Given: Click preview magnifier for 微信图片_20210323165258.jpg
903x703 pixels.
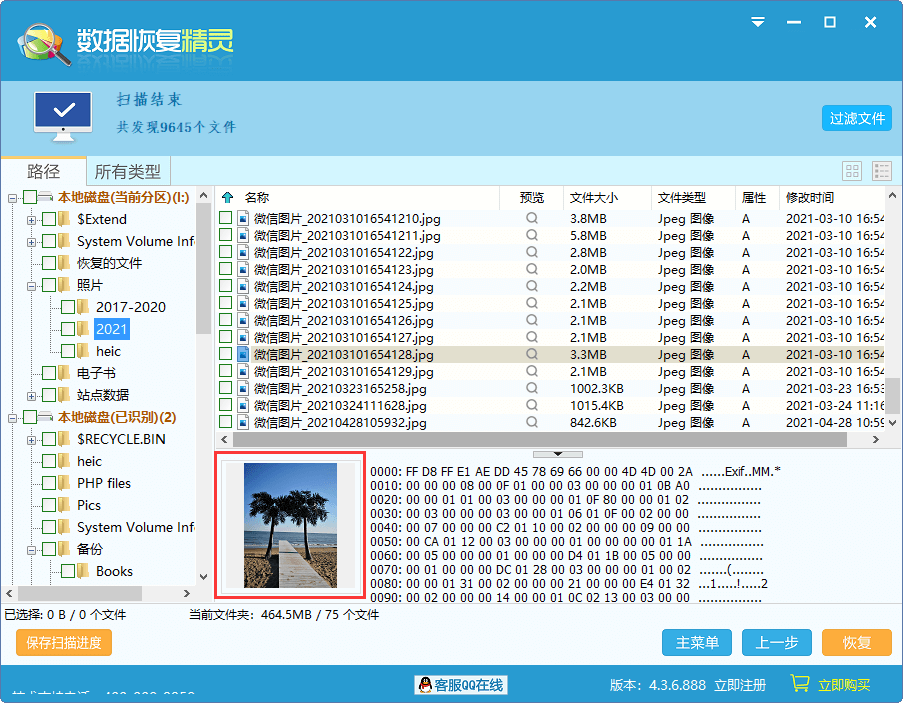Looking at the screenshot, I should click(532, 388).
